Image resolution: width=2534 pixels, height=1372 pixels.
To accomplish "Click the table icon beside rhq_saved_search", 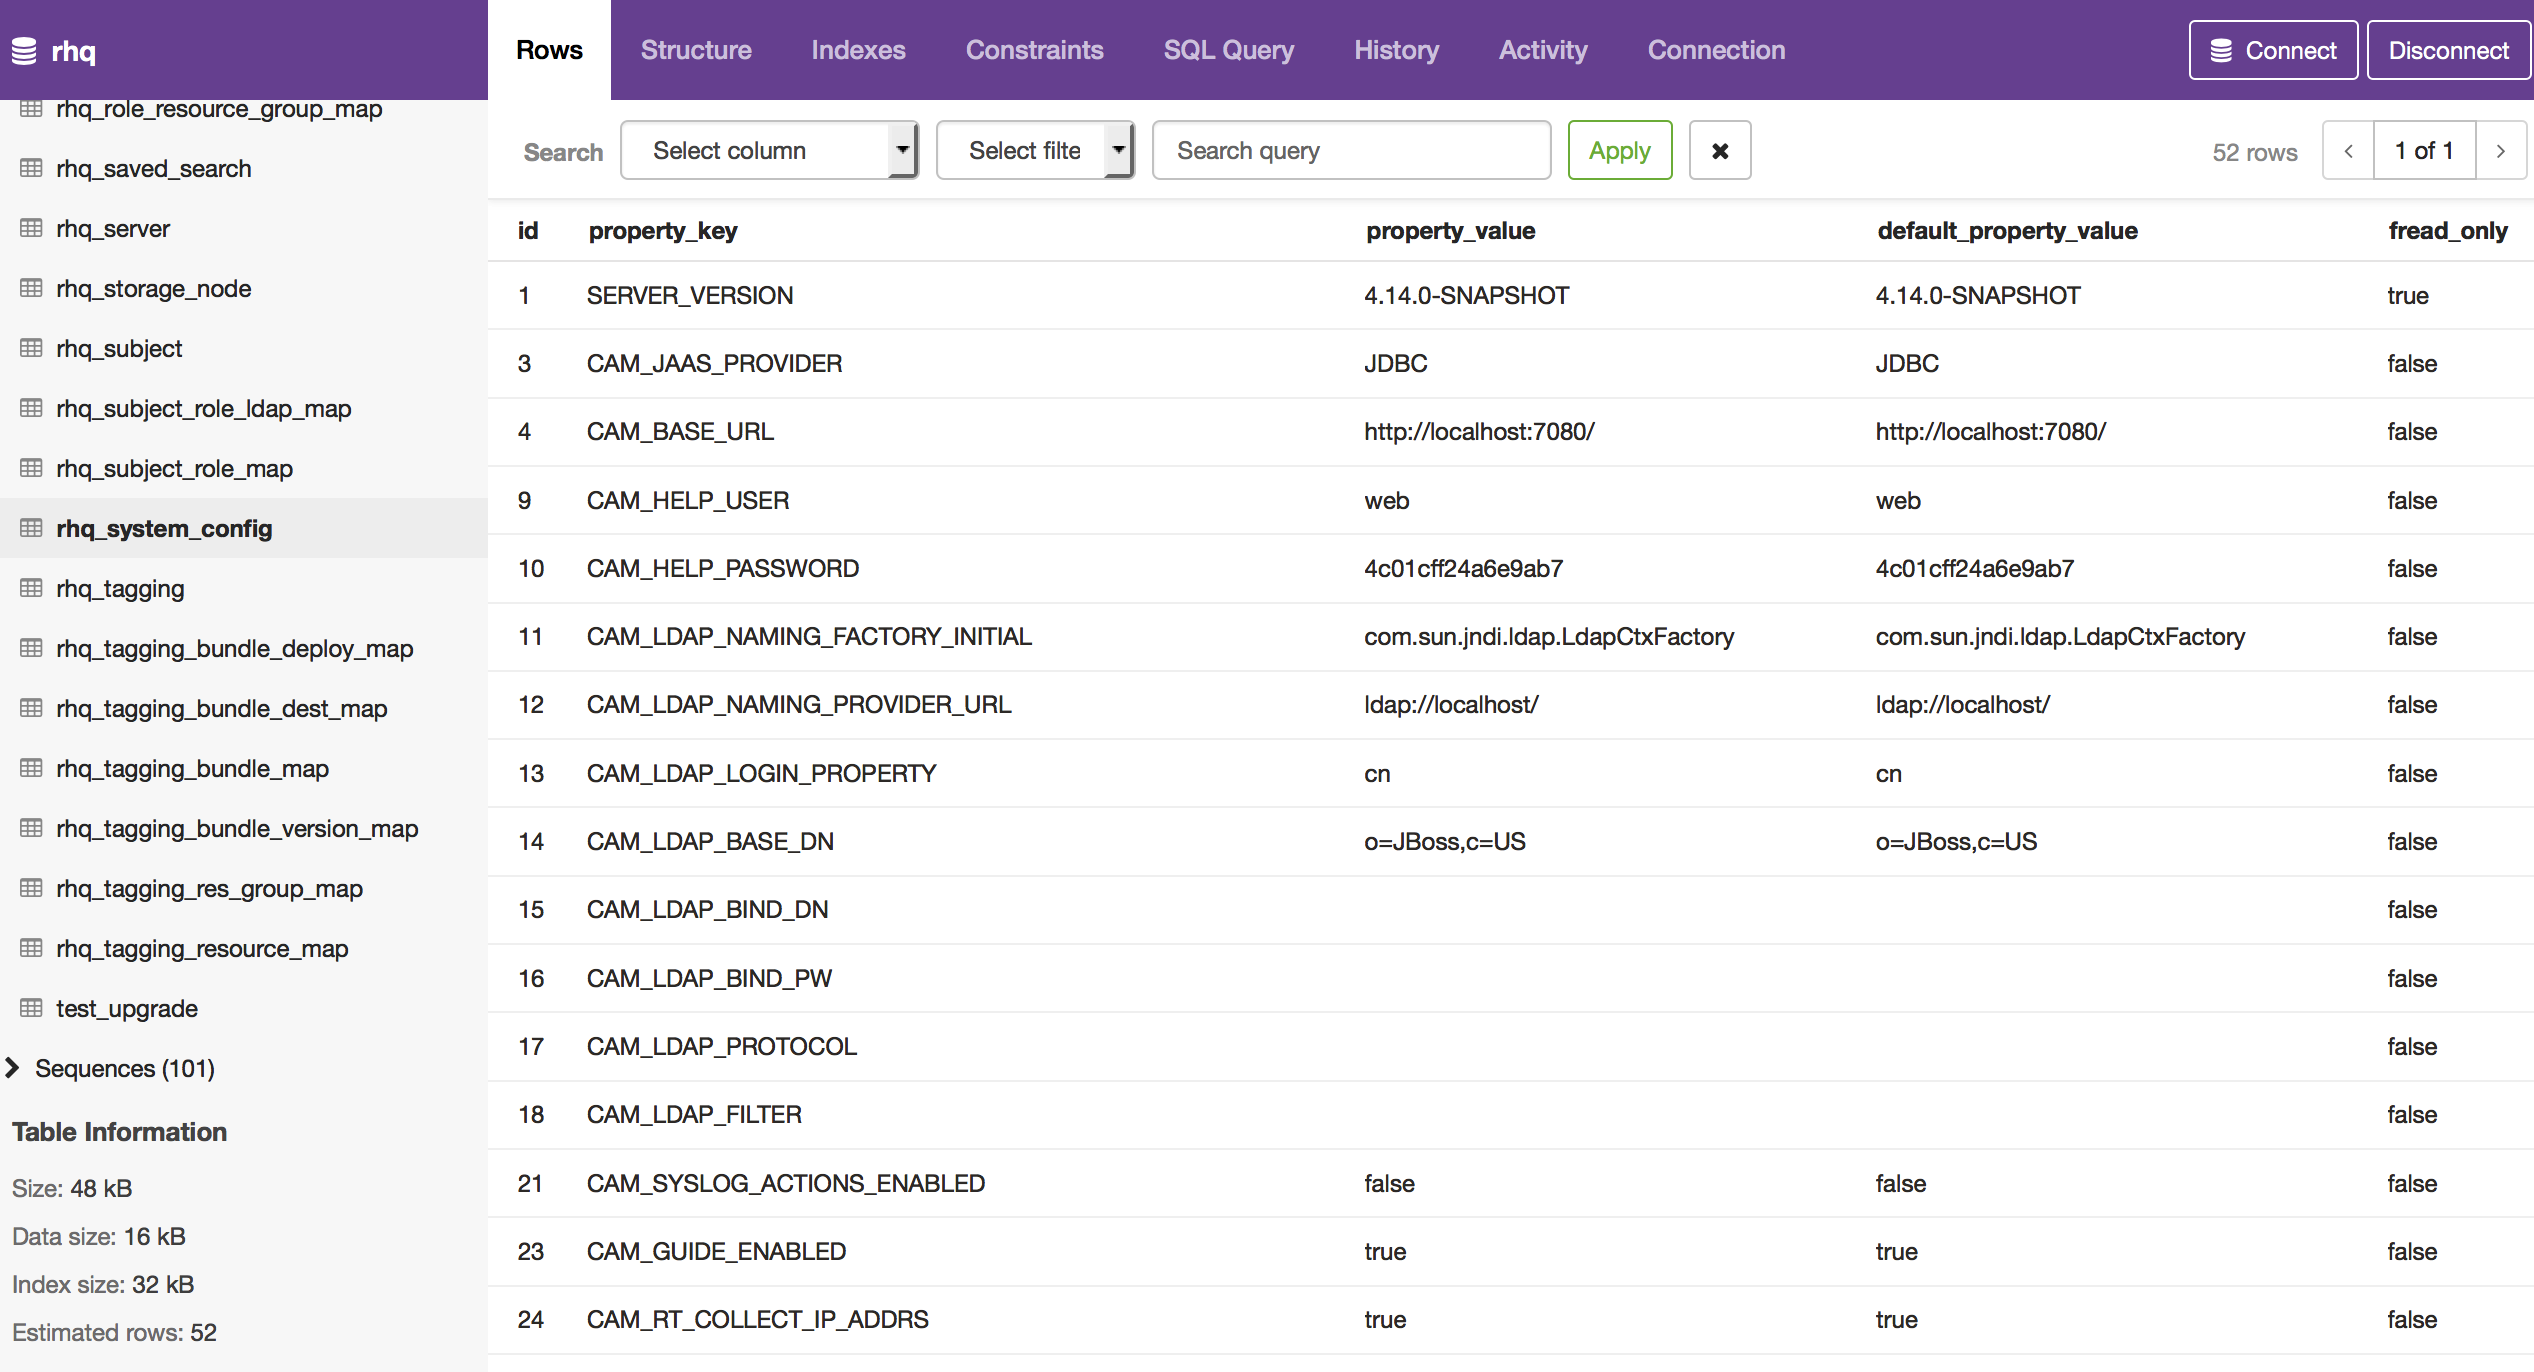I will tap(31, 169).
